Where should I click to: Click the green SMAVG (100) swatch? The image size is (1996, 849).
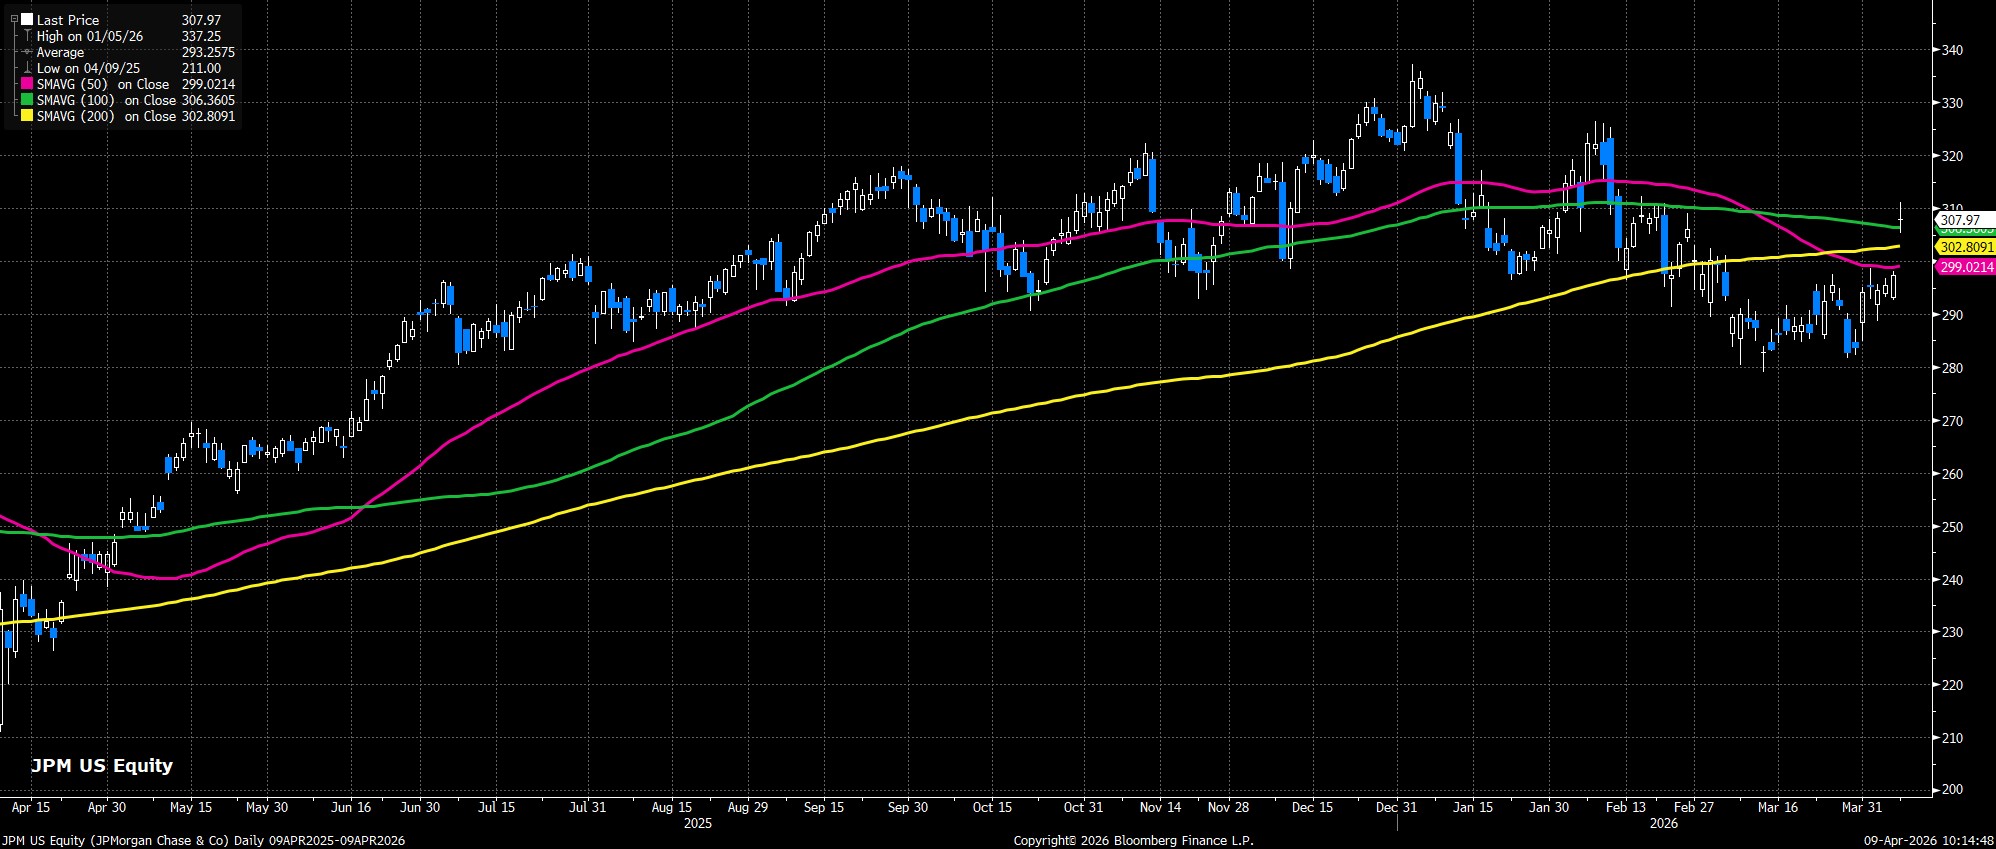click(27, 100)
